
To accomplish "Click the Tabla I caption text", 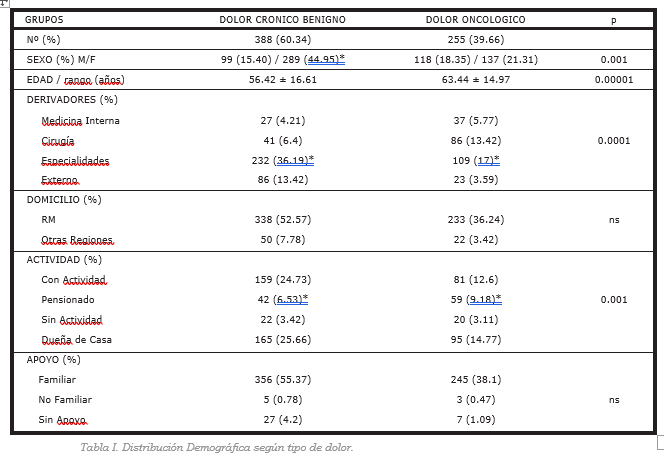I will (216, 447).
